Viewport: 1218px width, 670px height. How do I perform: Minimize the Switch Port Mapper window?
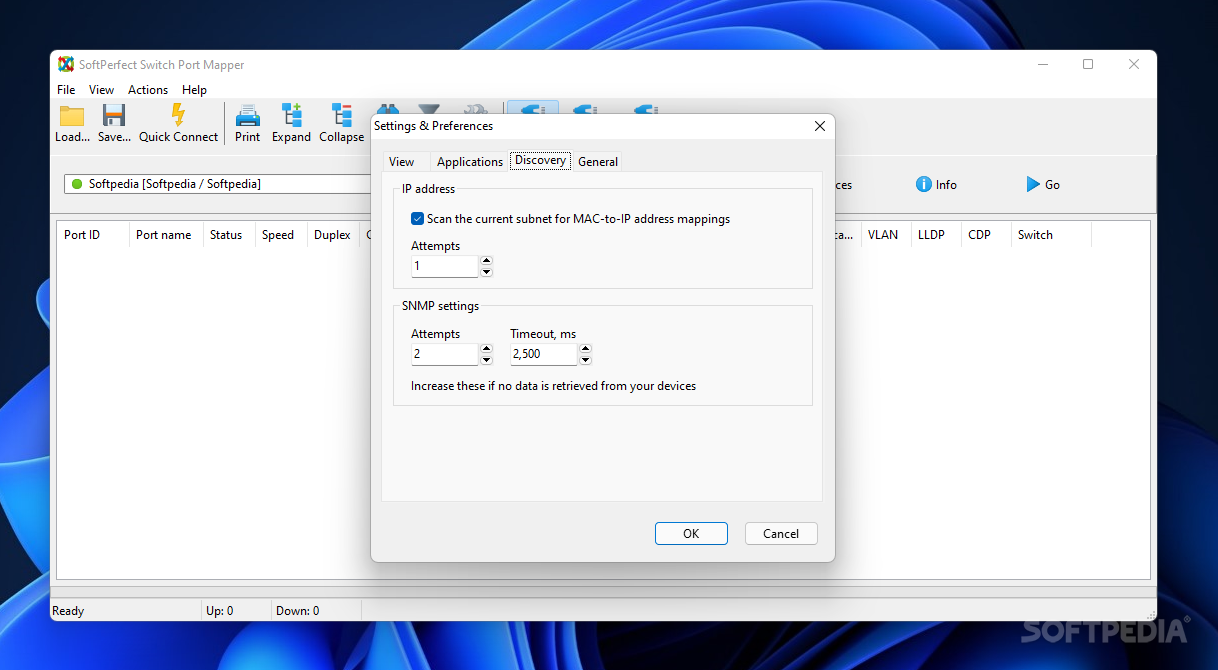pos(1043,64)
